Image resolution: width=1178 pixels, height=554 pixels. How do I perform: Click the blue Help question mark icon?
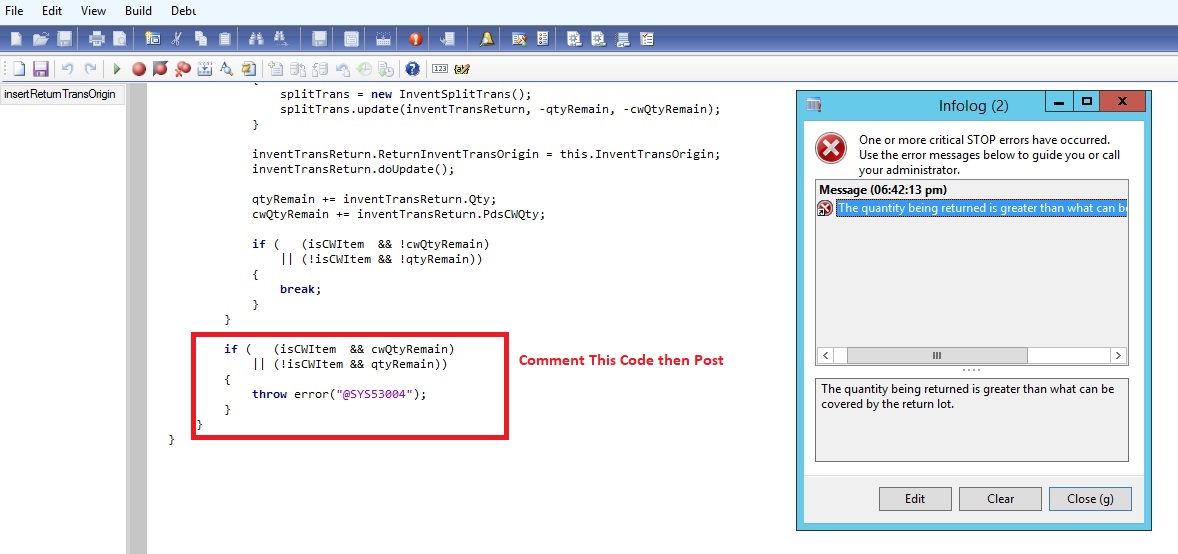(412, 69)
